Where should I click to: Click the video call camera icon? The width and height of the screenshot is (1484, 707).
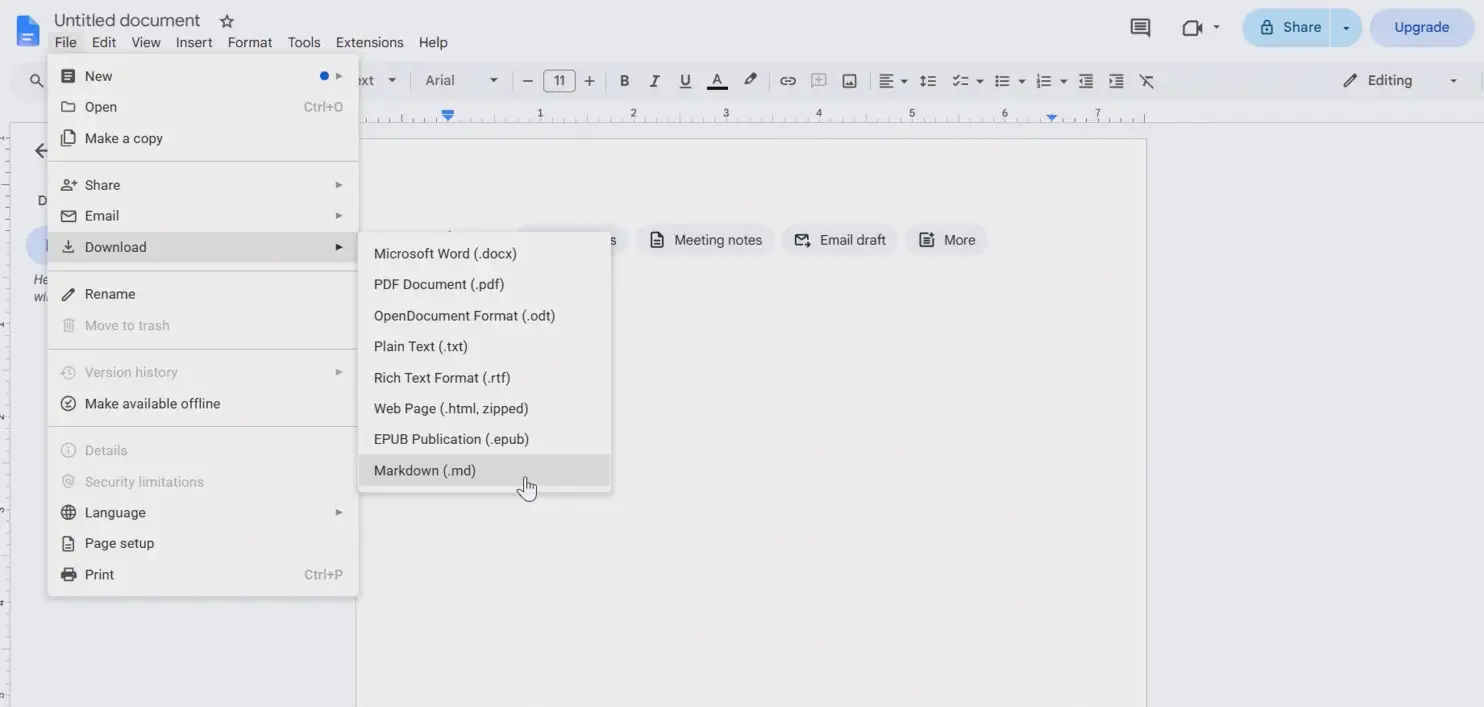pos(1191,28)
